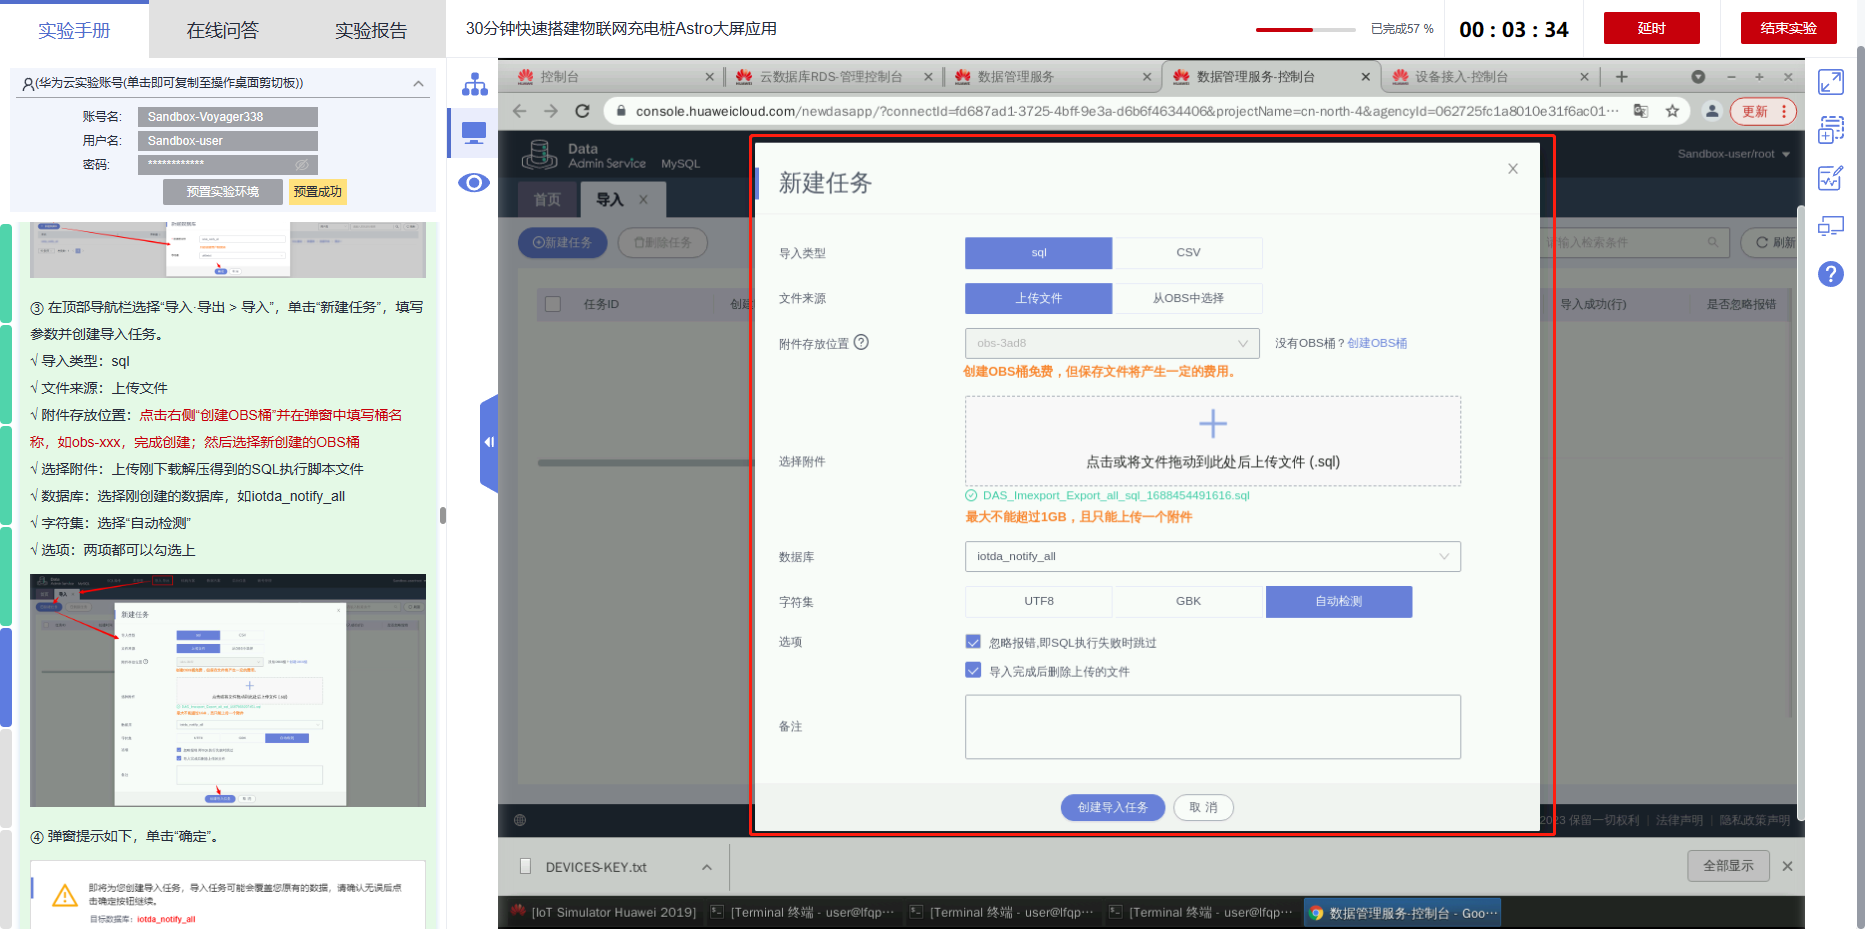Open the browser profile avatar icon
This screenshot has height=929, width=1865.
1712,111
